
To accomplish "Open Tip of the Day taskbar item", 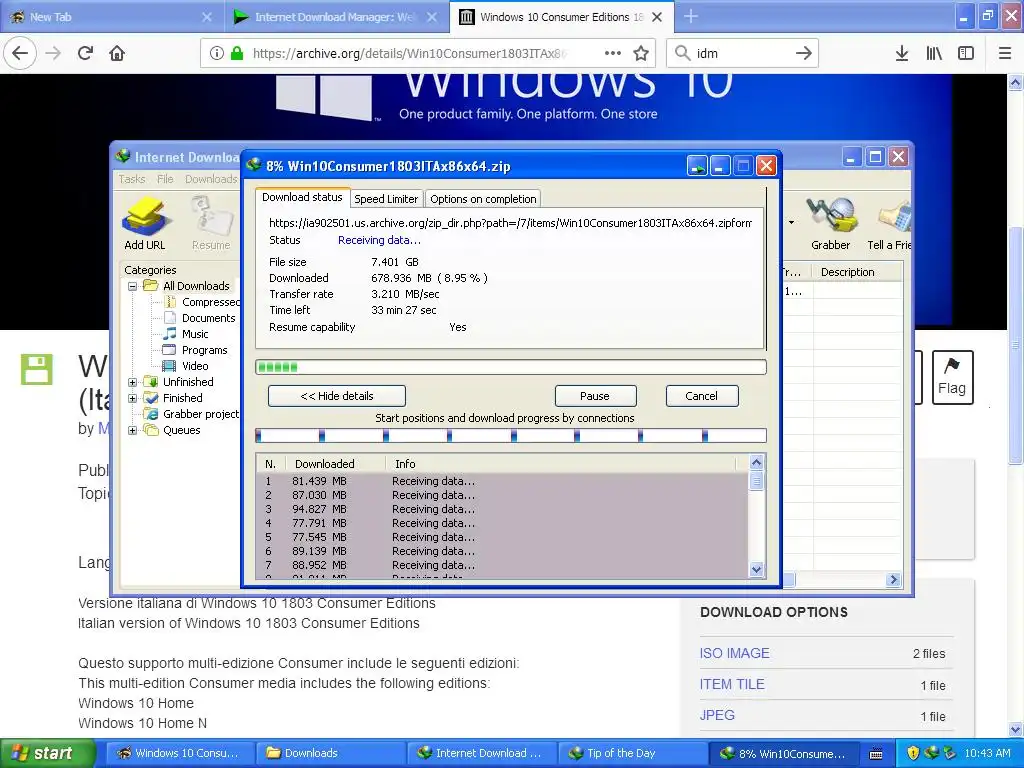I will (632, 753).
